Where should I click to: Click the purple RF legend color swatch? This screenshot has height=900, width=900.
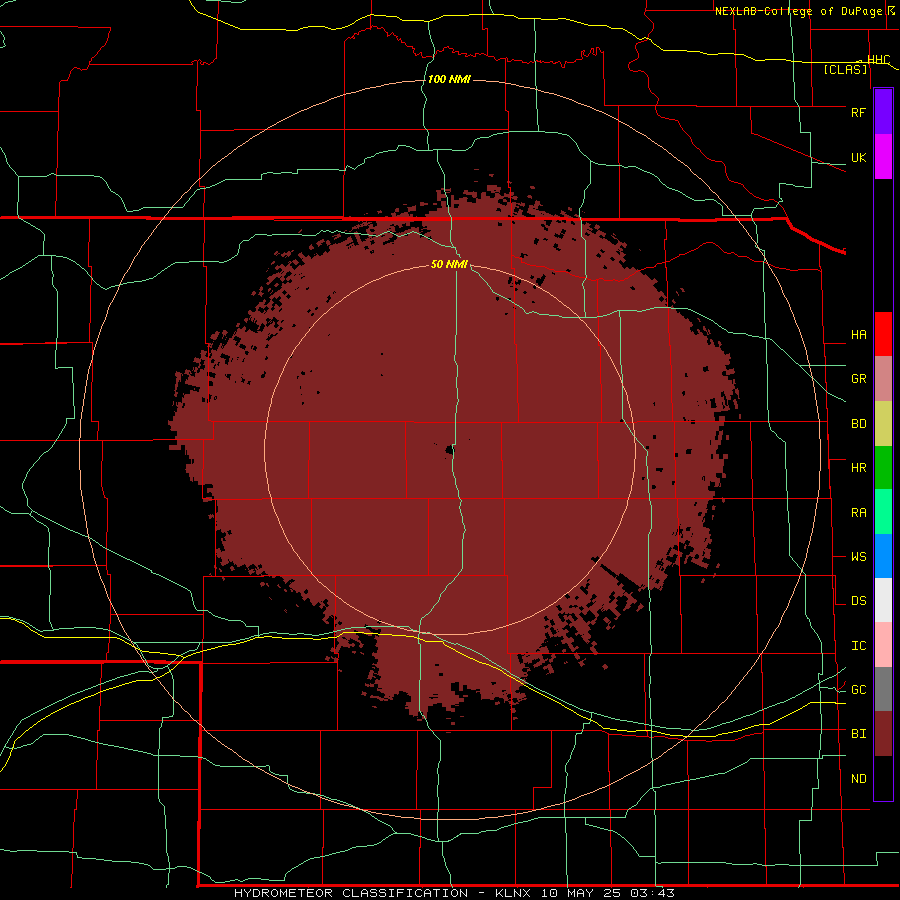883,112
